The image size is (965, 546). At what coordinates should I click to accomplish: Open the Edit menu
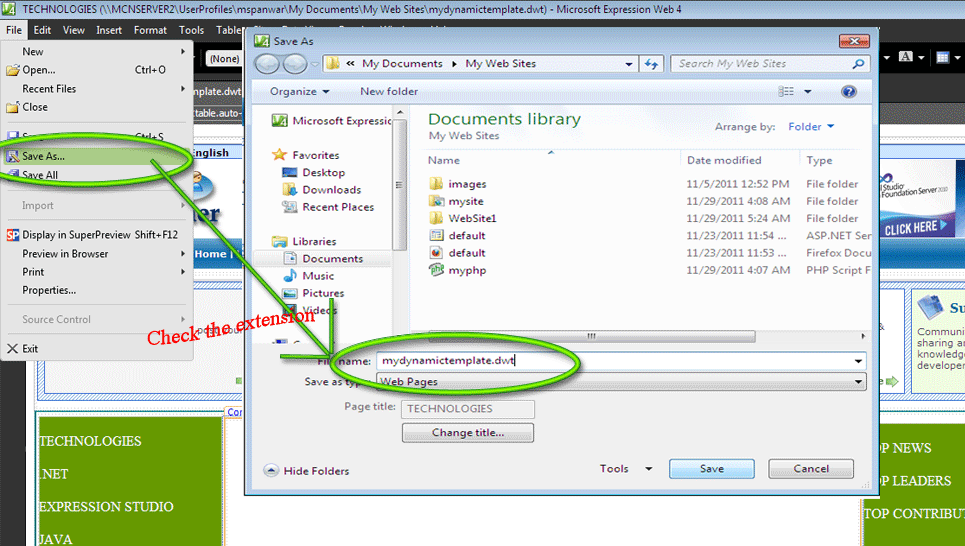[42, 30]
